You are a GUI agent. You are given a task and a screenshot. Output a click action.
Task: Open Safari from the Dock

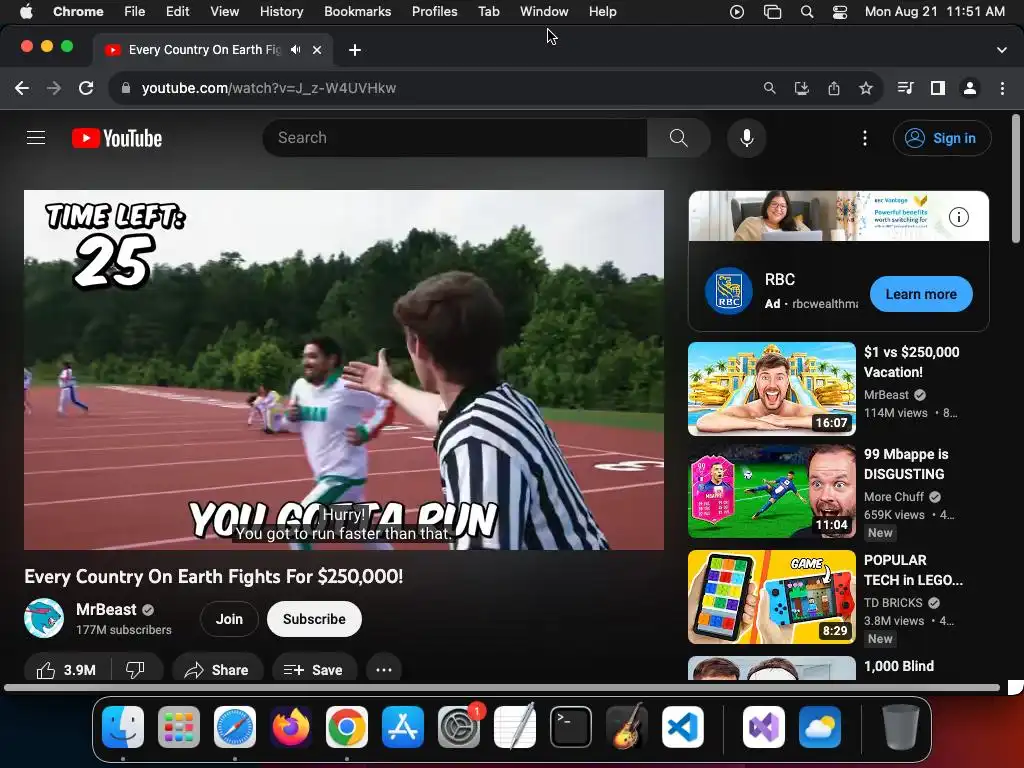234,727
